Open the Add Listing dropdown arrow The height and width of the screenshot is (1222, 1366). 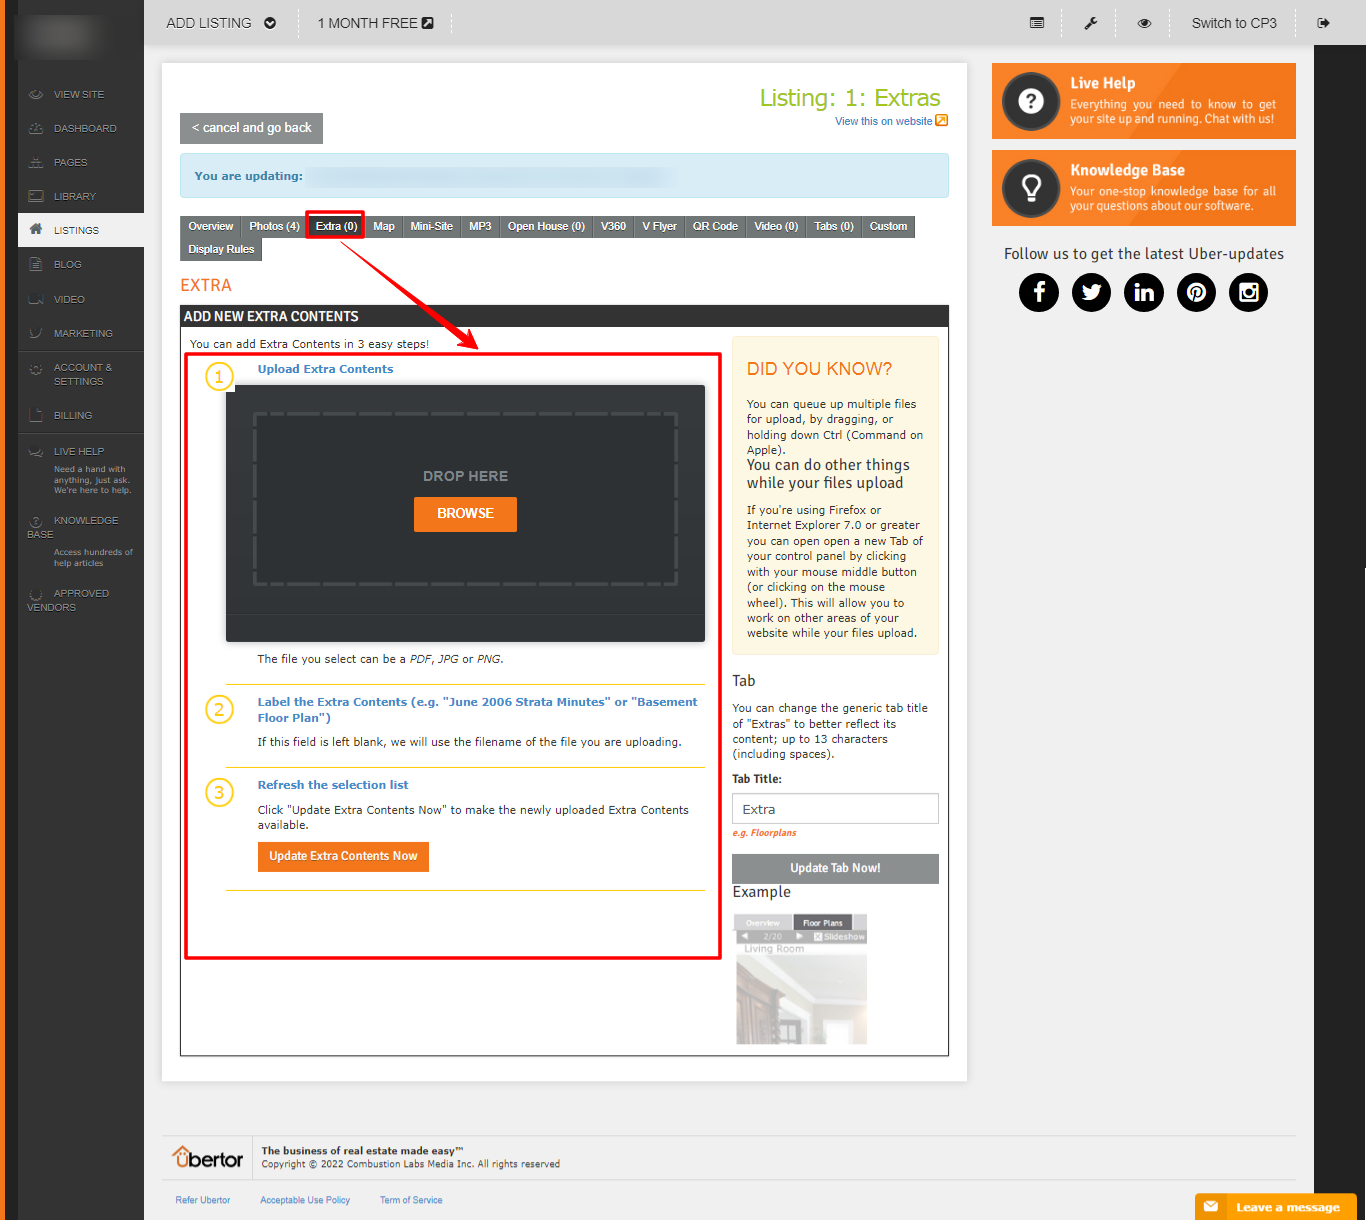point(270,23)
